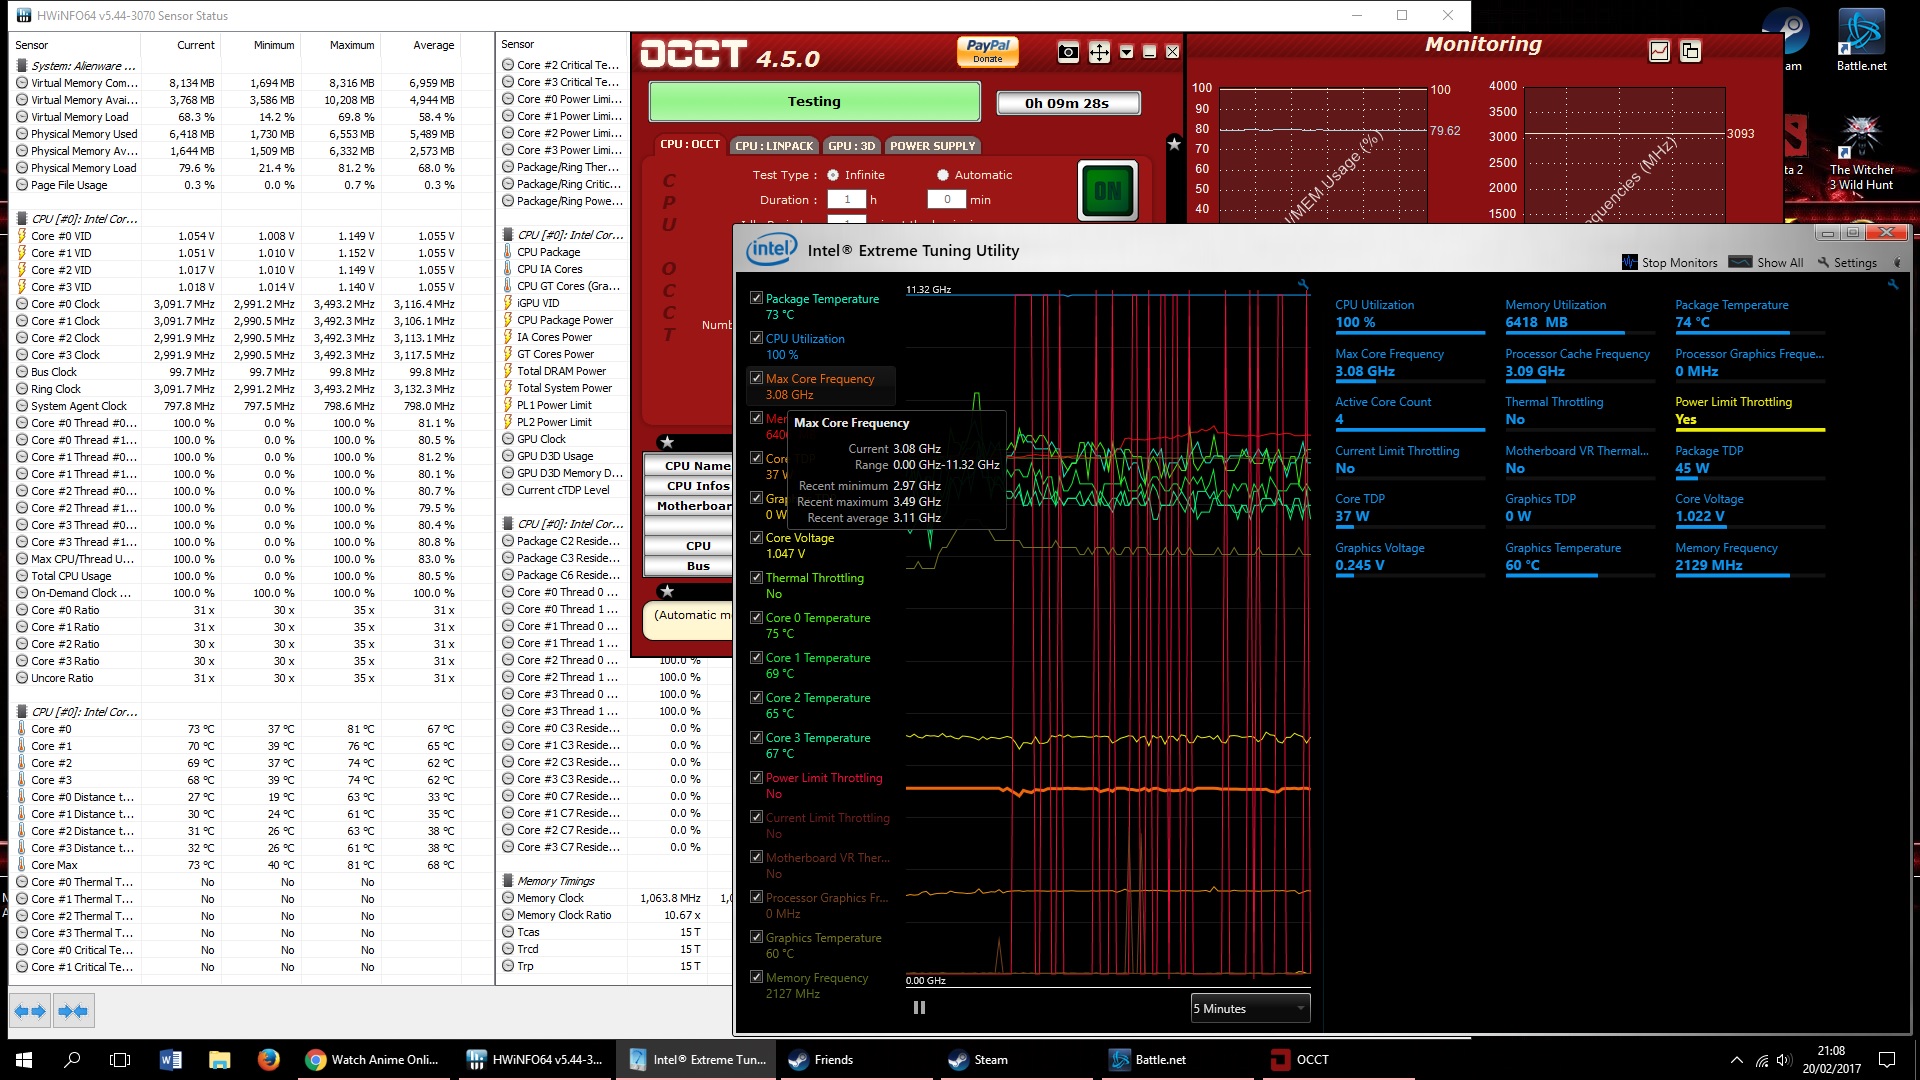Switch to the OCCT taskbar button
The image size is (1920, 1080).
coord(1340,1059)
